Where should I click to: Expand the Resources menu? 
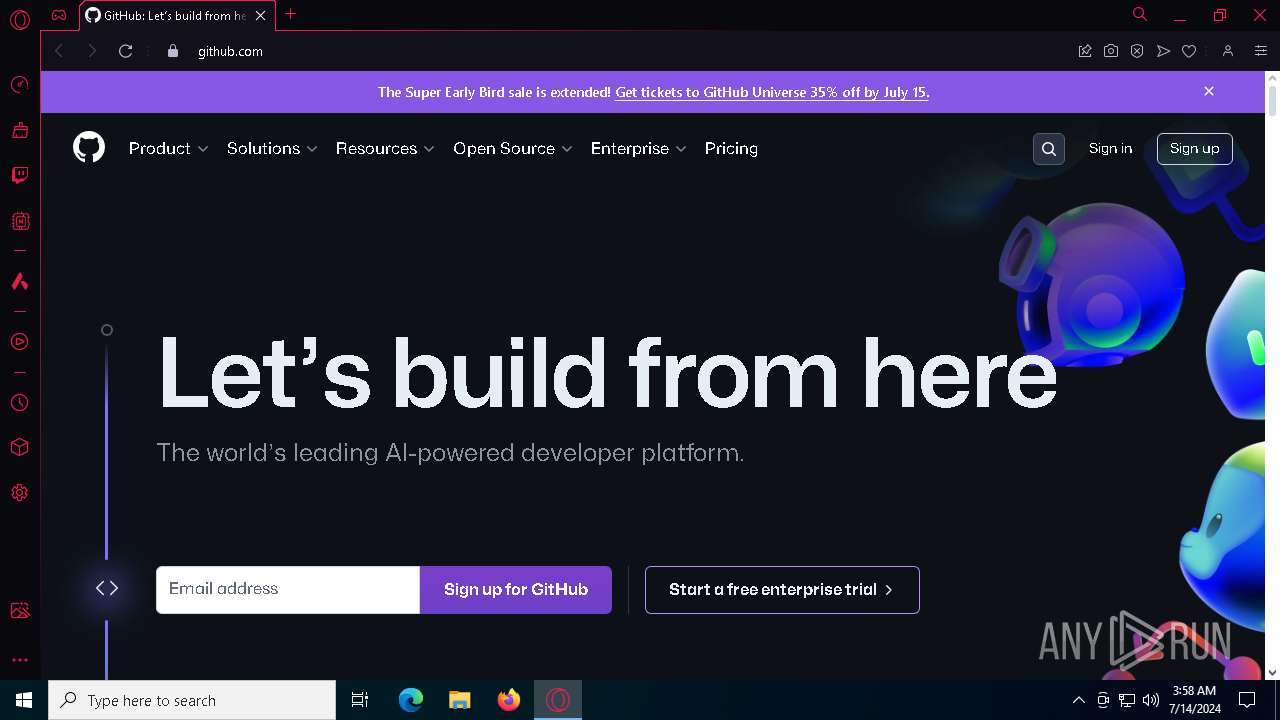(x=385, y=148)
